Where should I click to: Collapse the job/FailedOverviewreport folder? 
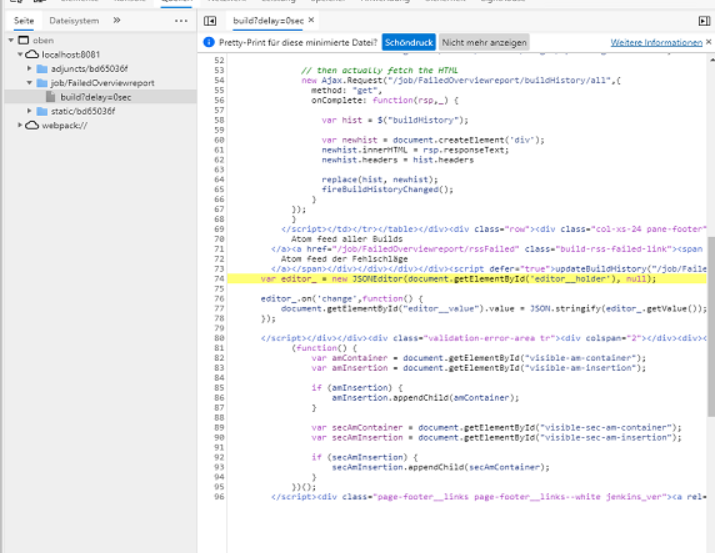[x=29, y=83]
